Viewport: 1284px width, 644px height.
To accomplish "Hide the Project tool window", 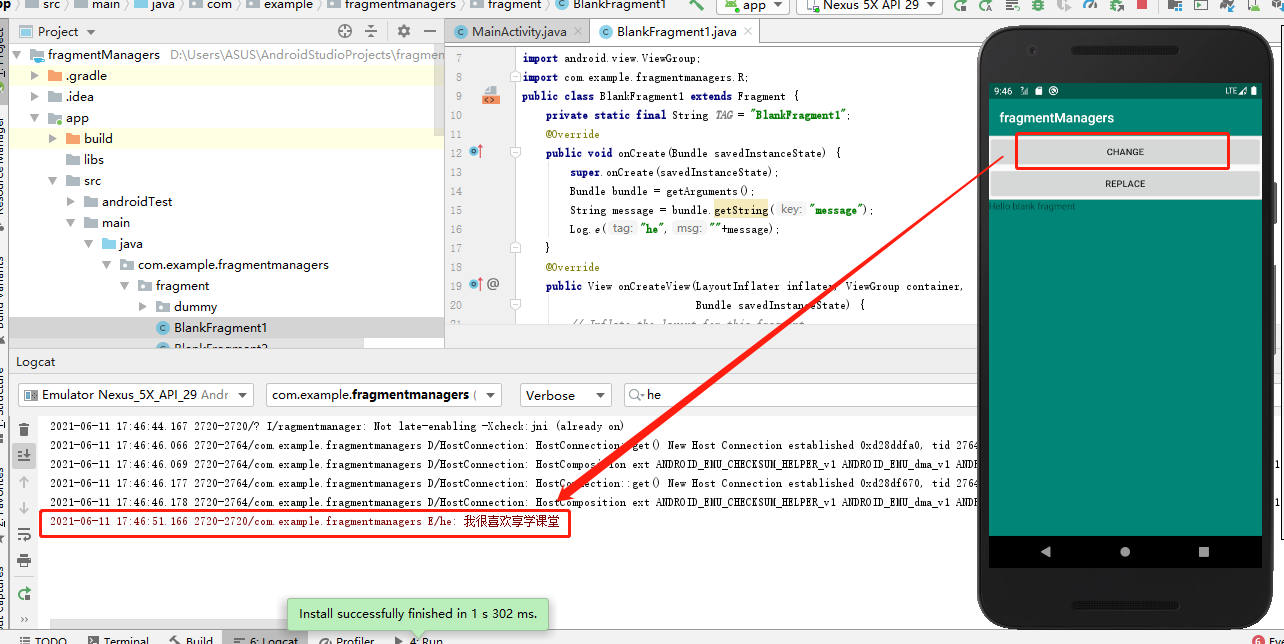I will pyautogui.click(x=429, y=31).
